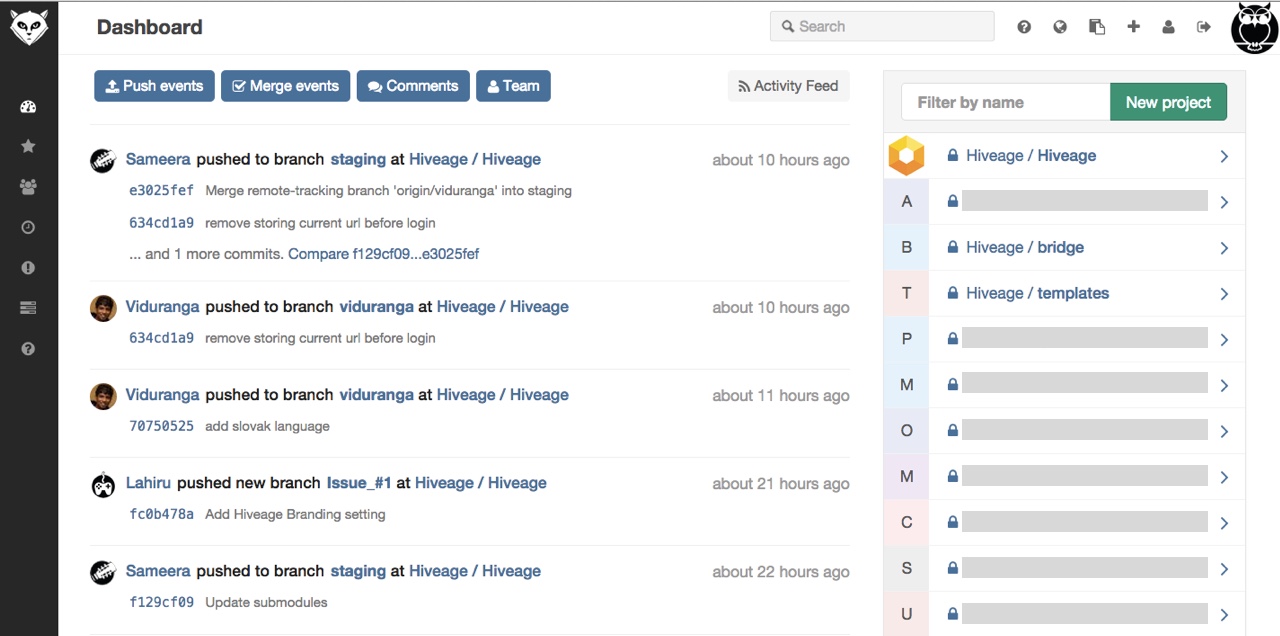Expand chevron on the A project row

tap(1224, 202)
